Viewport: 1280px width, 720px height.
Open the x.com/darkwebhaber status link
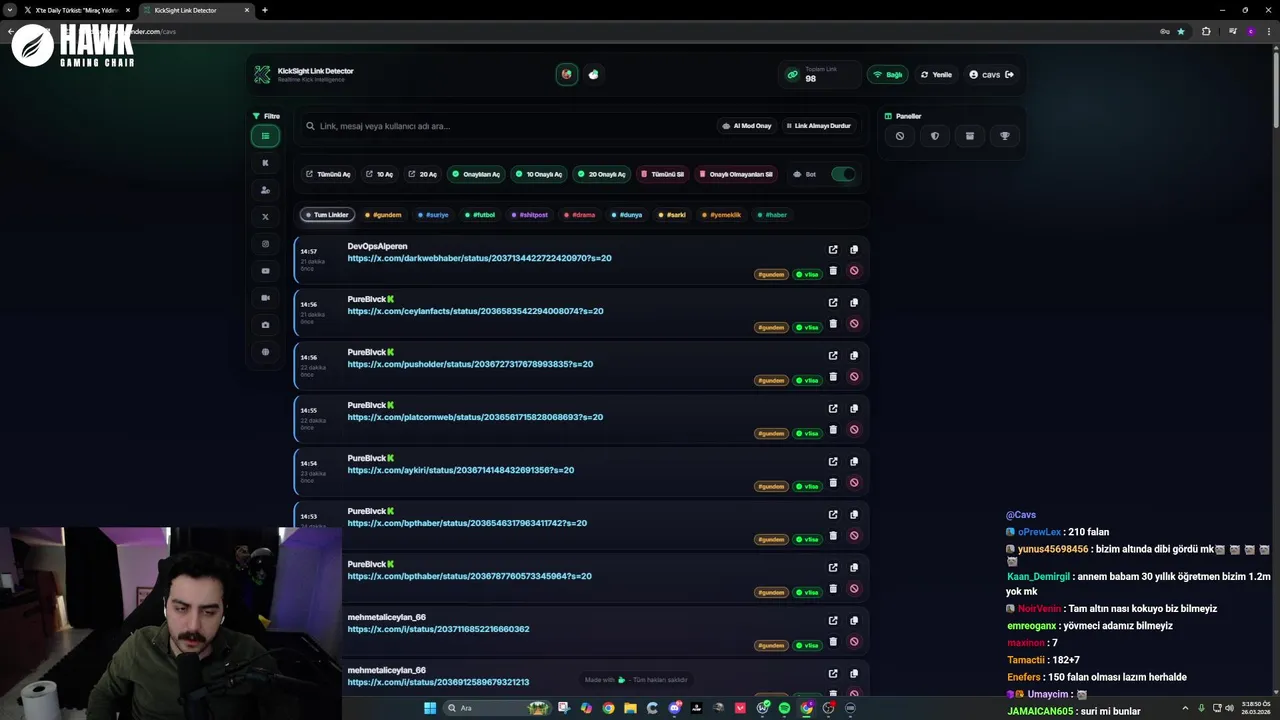479,258
